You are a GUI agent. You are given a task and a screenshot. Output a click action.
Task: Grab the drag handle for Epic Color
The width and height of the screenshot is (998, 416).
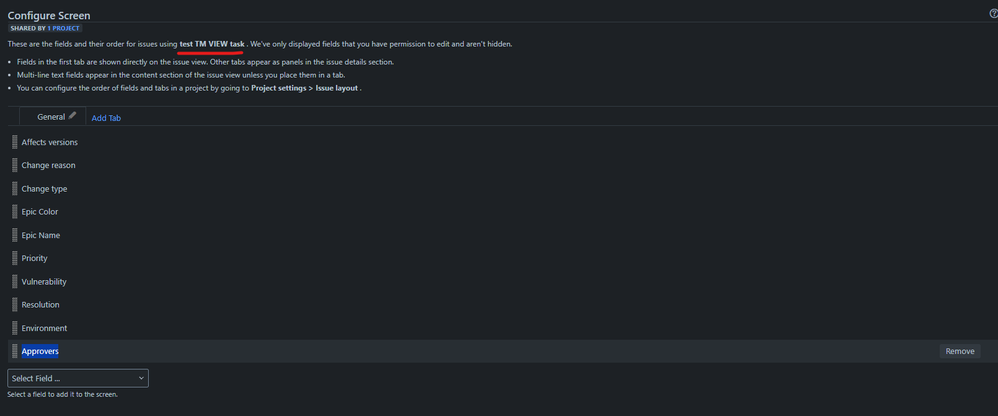[x=15, y=212]
